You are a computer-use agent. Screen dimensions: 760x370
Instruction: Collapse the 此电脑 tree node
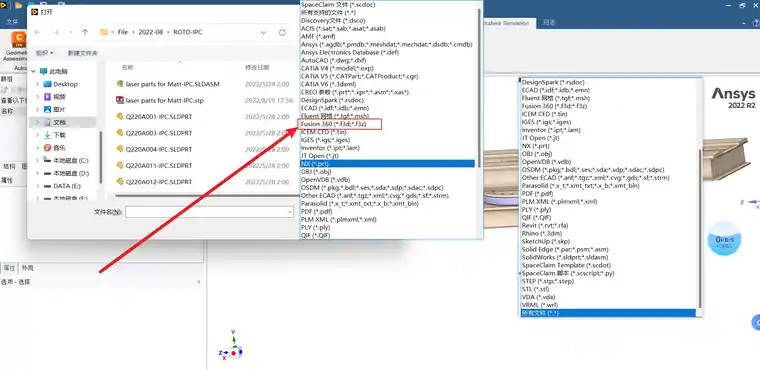[33, 71]
